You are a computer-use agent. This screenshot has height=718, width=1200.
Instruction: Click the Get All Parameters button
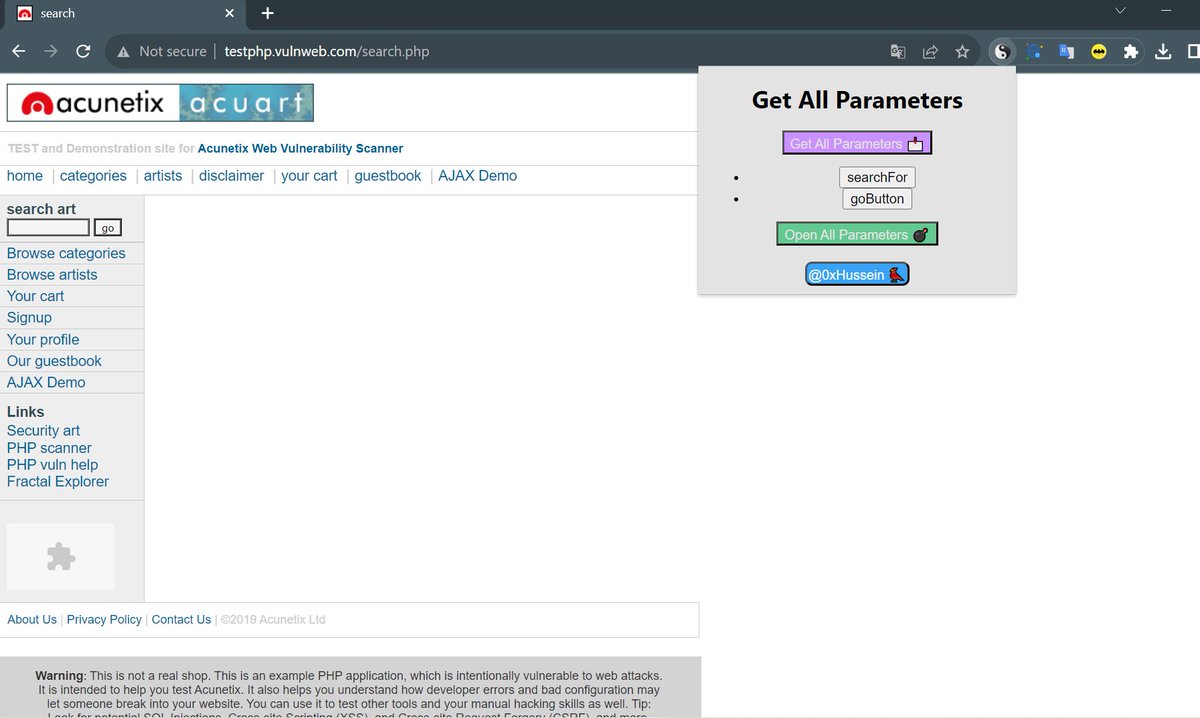tap(857, 143)
